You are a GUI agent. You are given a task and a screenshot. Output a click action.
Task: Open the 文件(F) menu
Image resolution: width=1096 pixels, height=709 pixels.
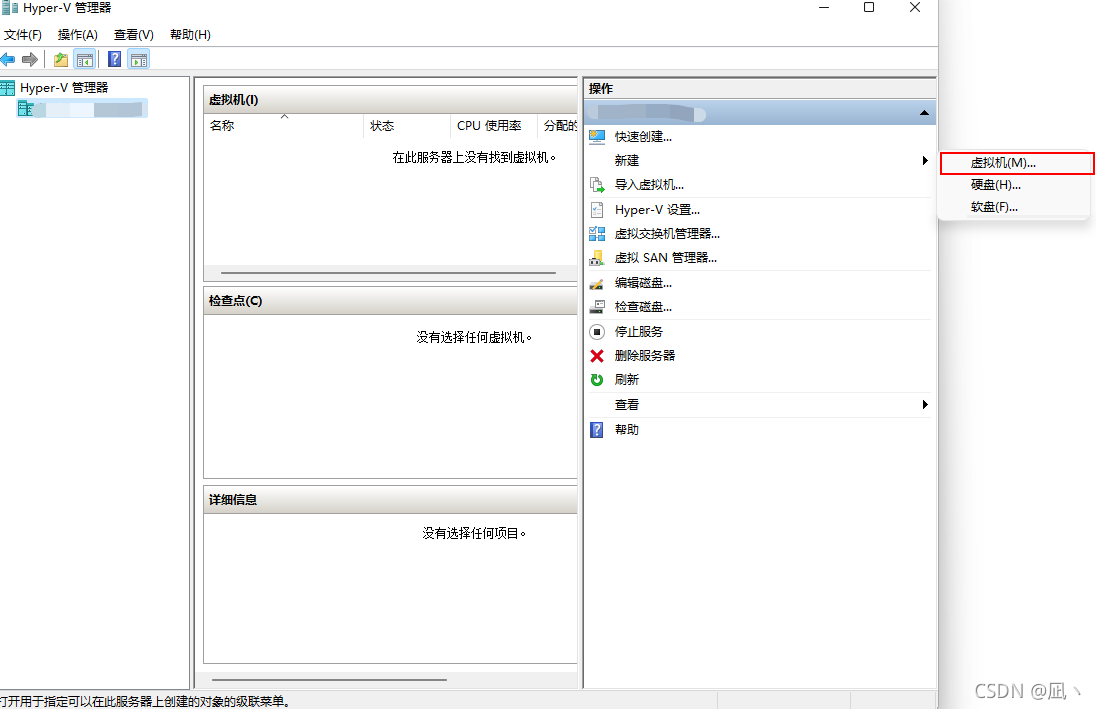coord(22,35)
